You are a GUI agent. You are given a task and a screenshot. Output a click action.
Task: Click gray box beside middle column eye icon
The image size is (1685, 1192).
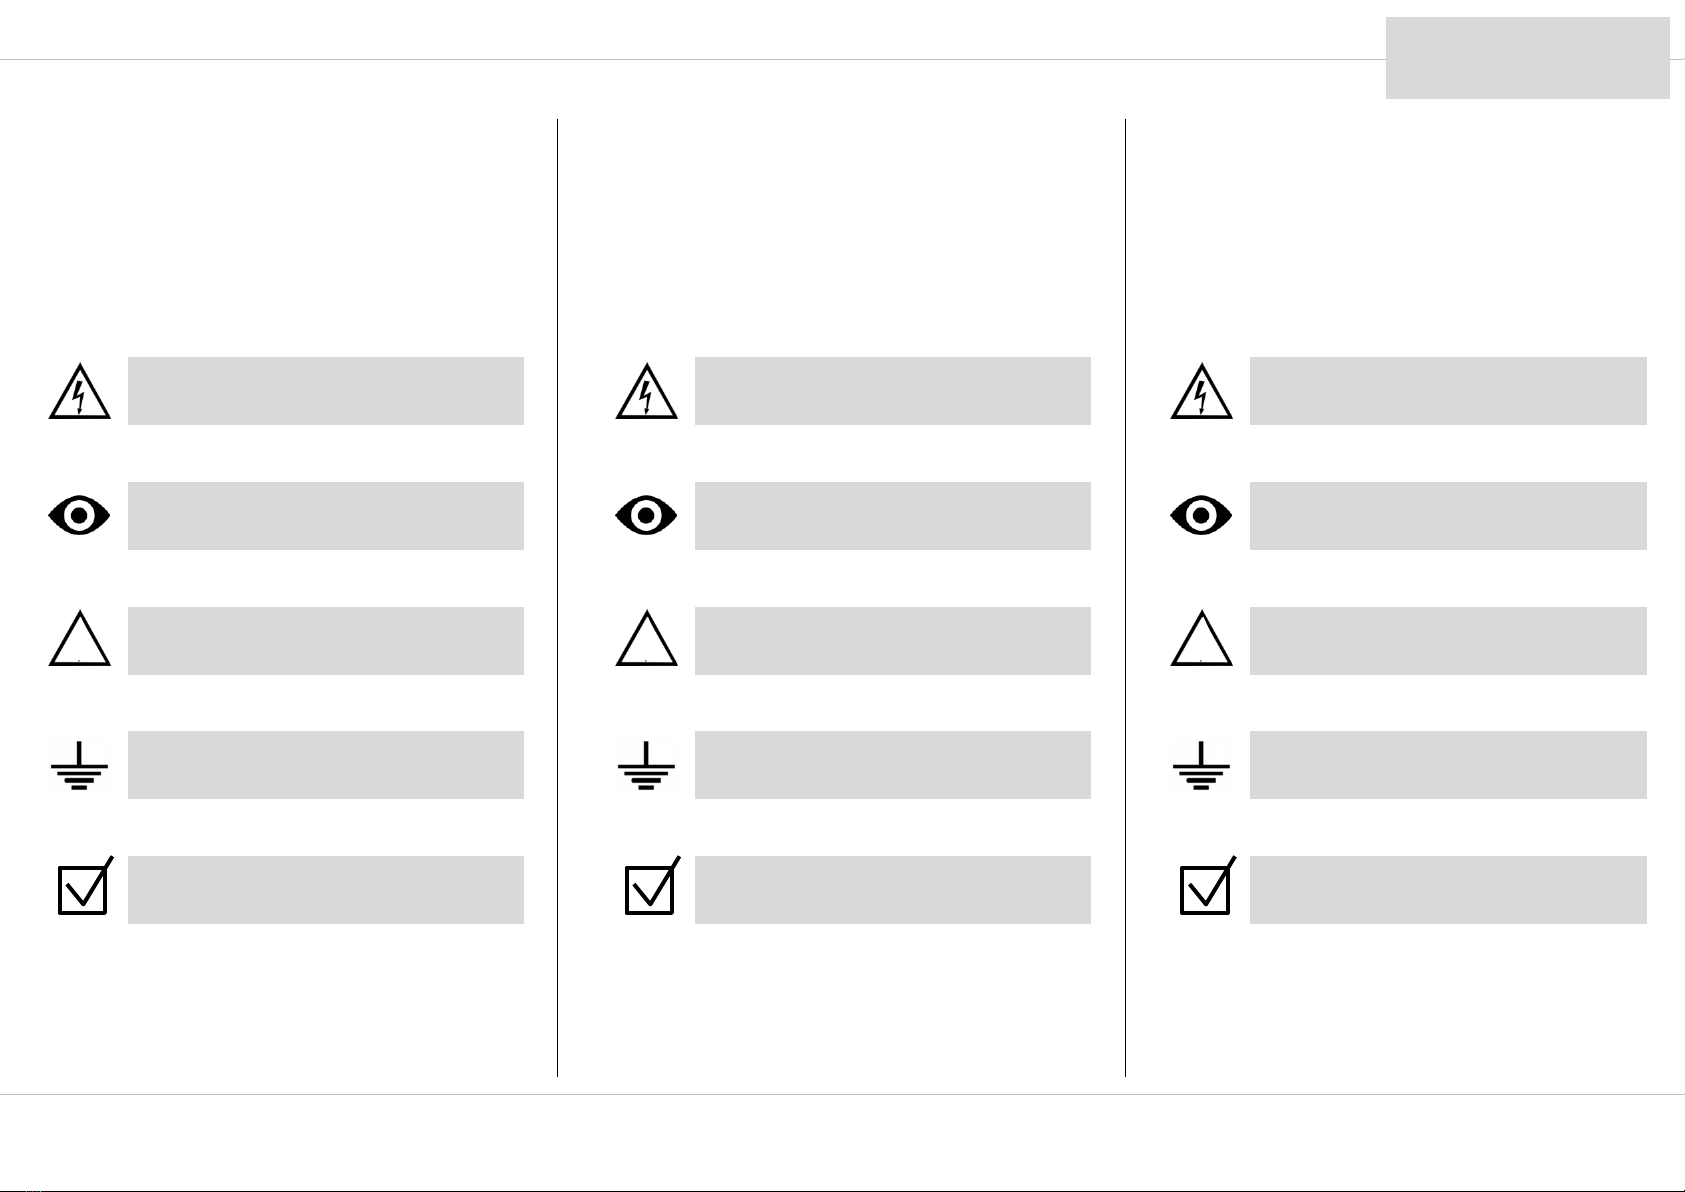(893, 516)
